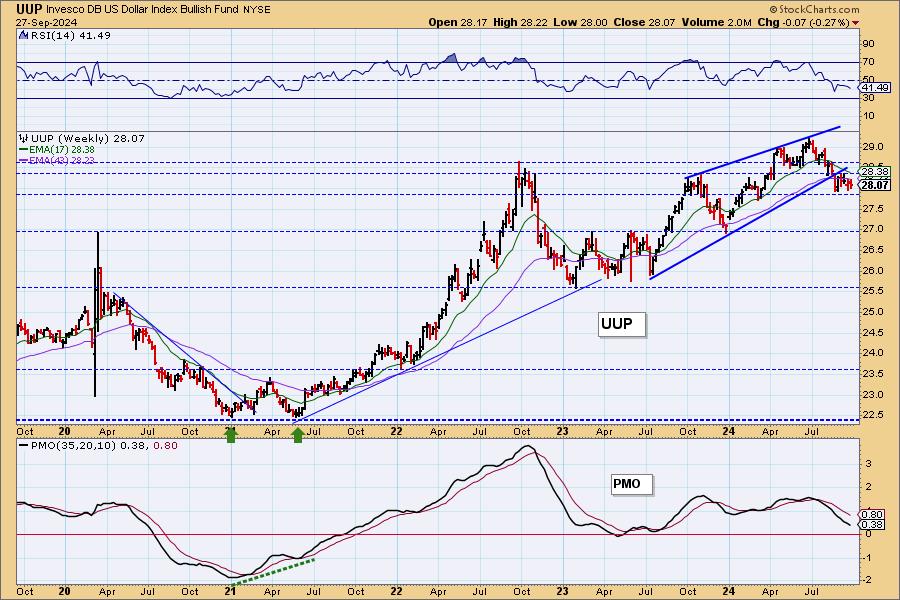Click the 27.0 price axis label
The width and height of the screenshot is (900, 600).
(871, 229)
